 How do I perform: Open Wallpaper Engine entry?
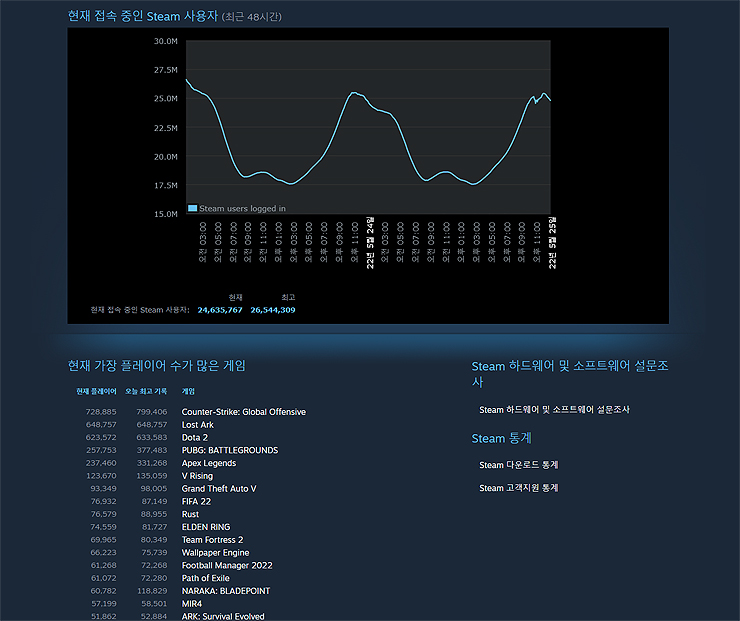pos(215,553)
